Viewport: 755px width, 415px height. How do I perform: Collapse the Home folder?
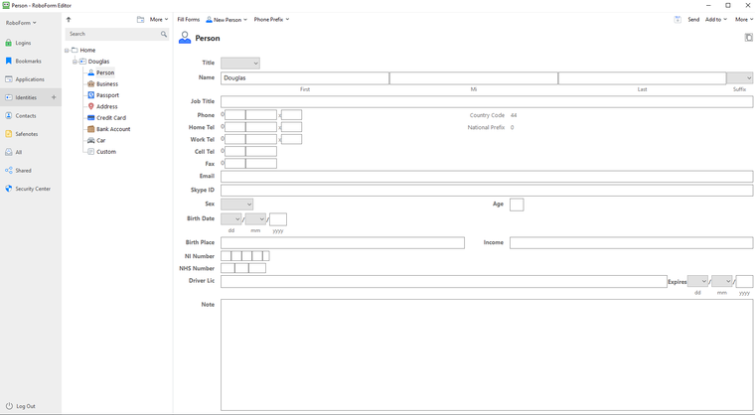(67, 50)
